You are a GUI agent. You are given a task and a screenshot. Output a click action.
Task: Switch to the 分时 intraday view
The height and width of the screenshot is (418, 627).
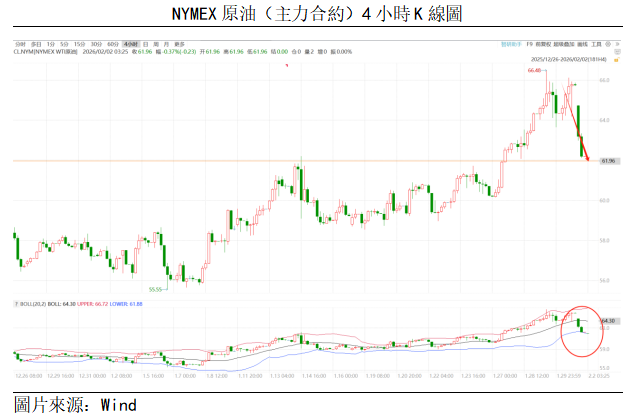coord(19,44)
